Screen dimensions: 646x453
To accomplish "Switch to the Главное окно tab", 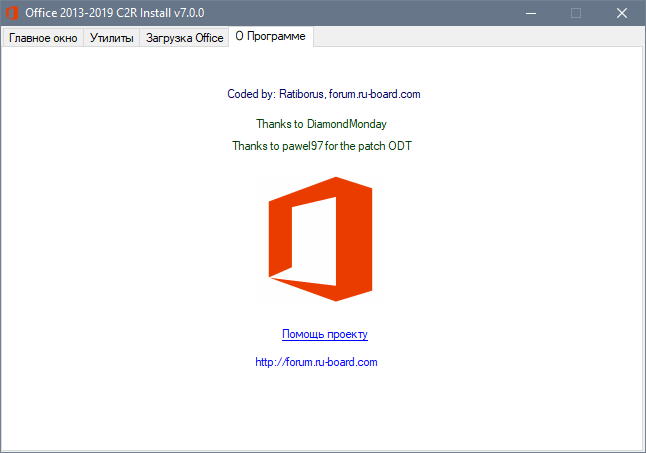I will (x=42, y=38).
